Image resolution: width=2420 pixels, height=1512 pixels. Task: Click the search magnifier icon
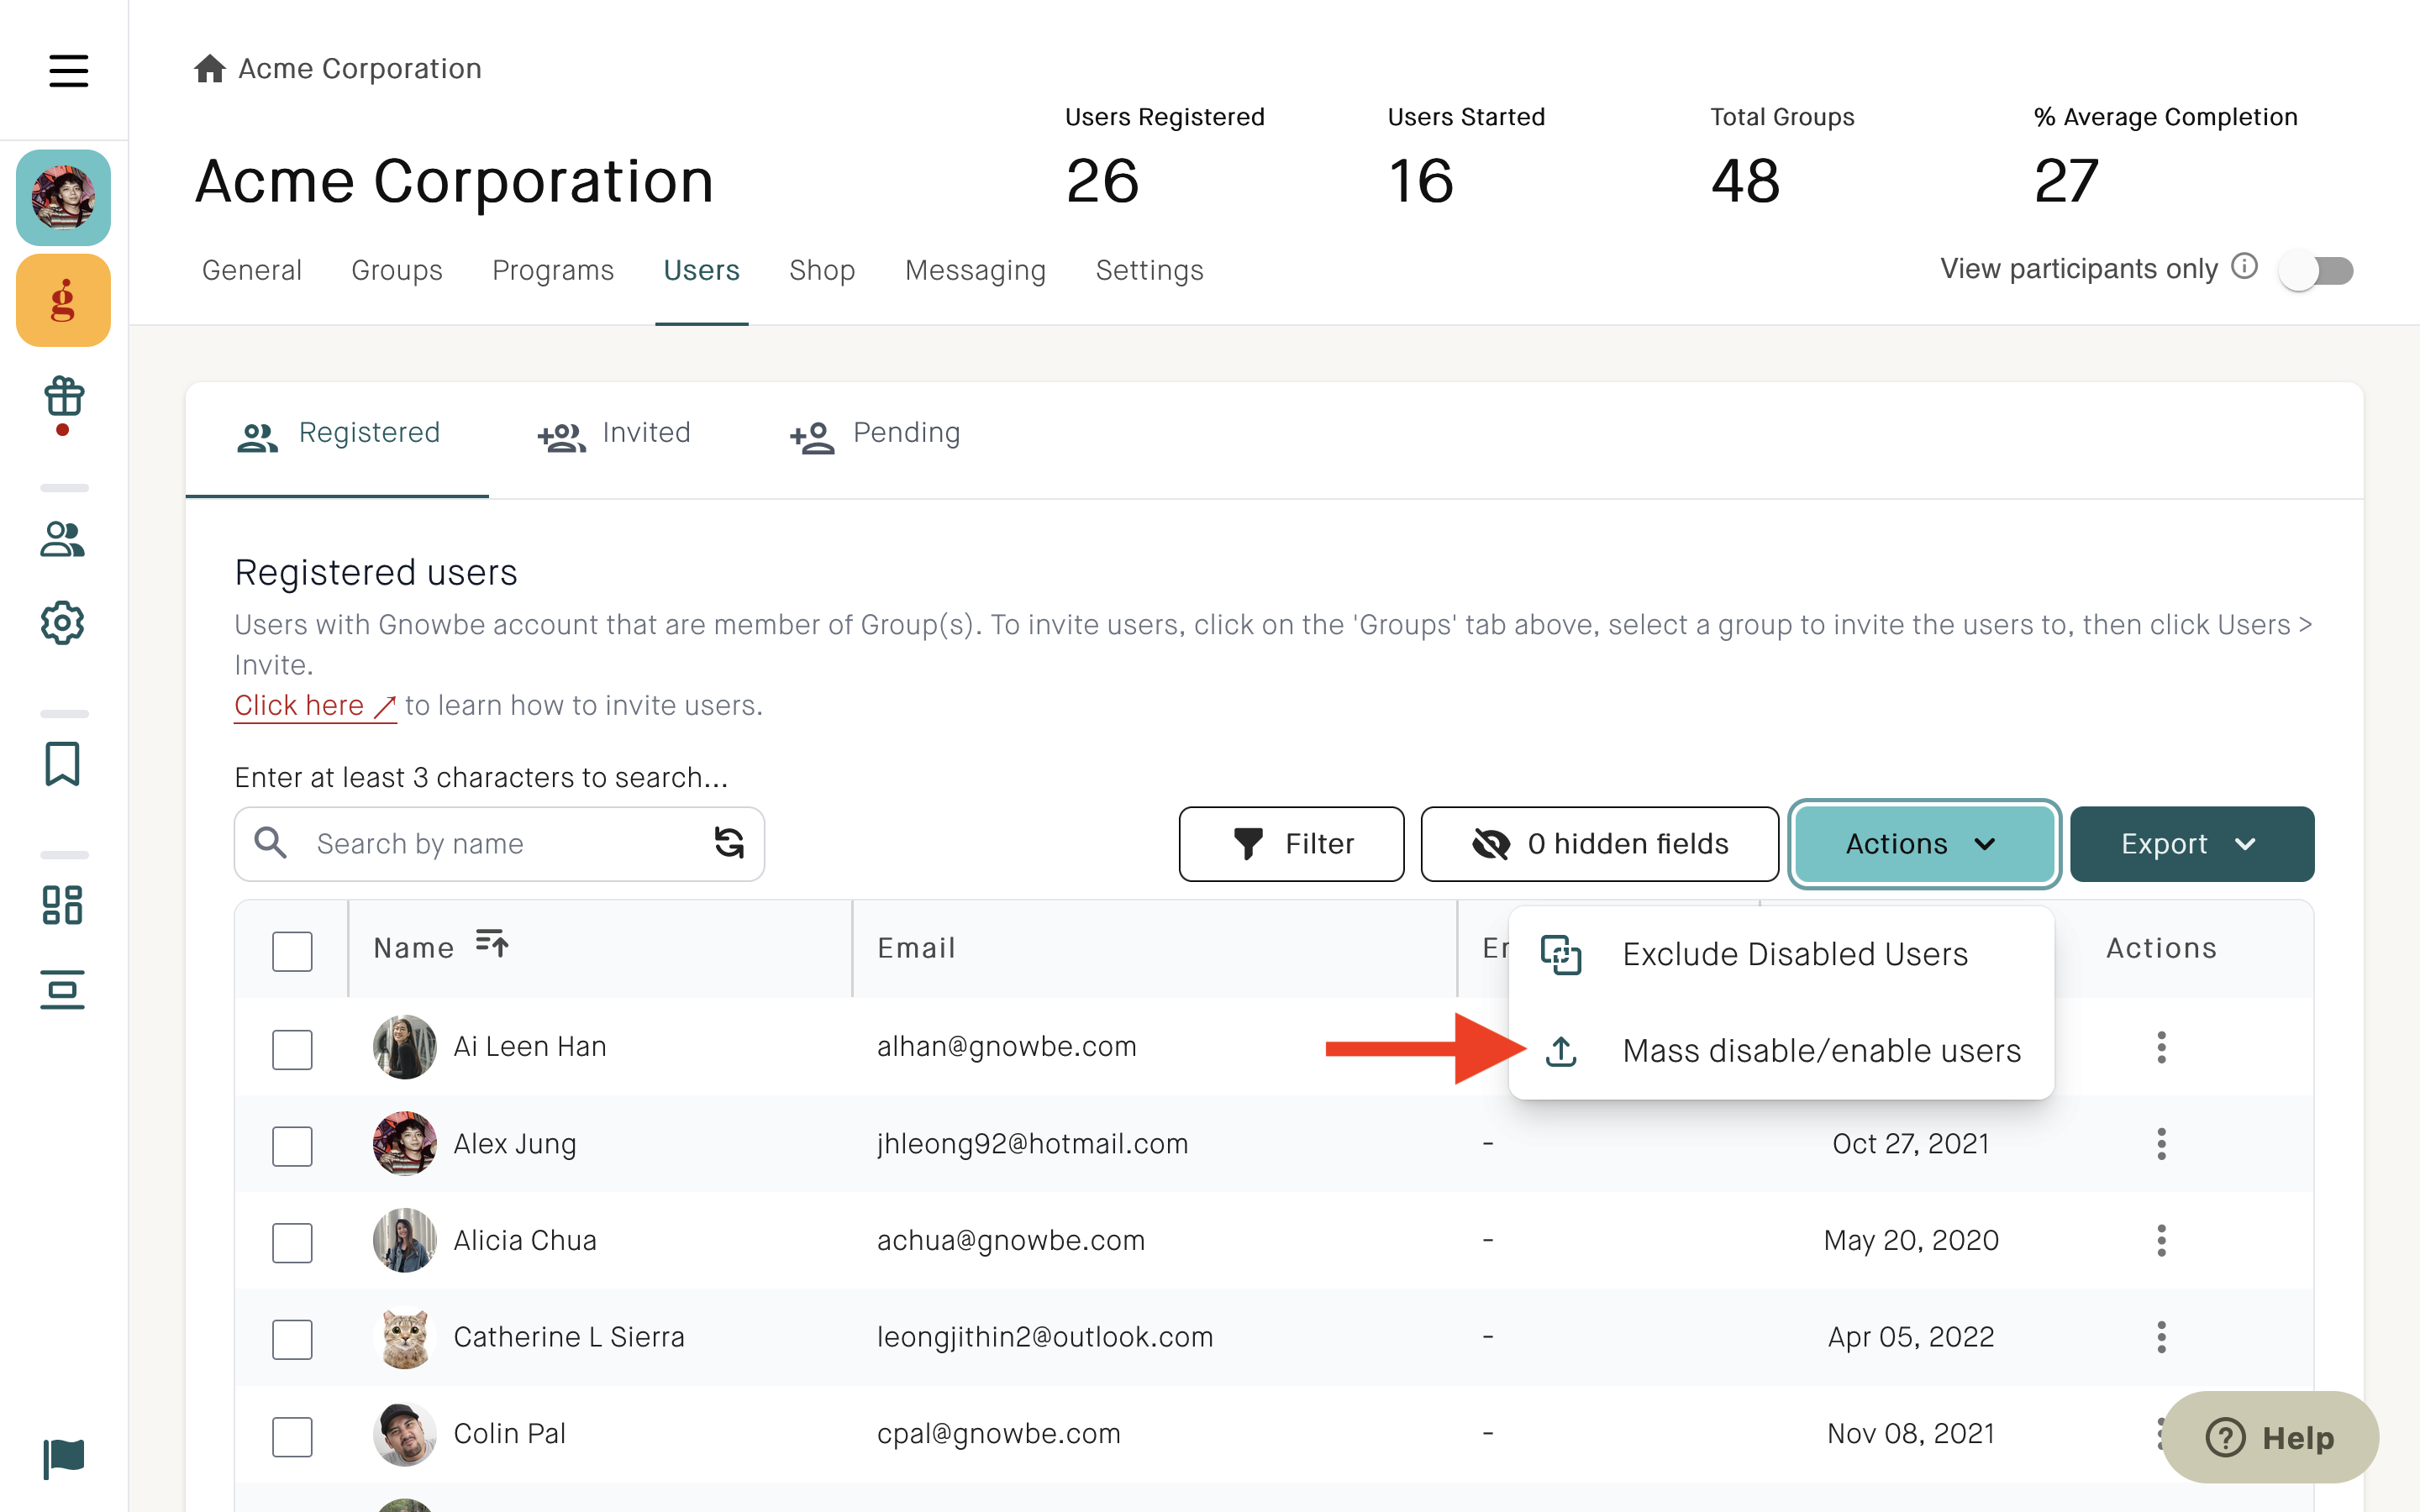[x=271, y=843]
